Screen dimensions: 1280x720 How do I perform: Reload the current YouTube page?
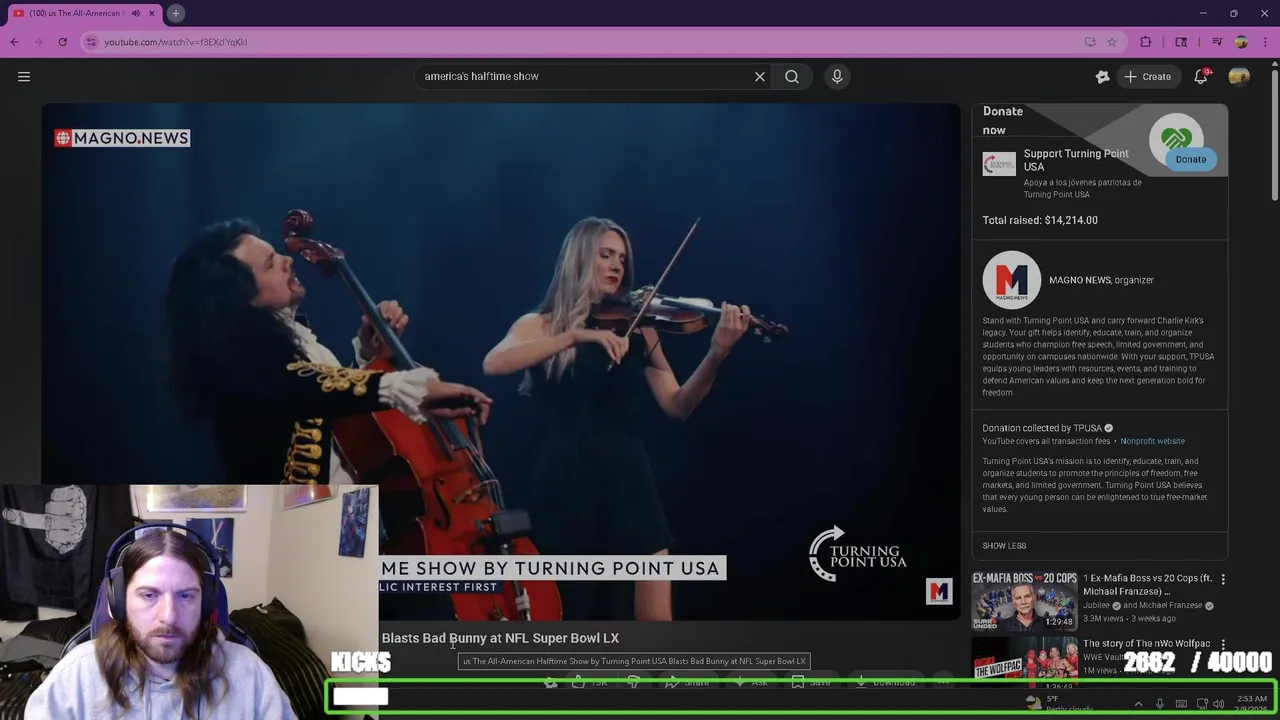coord(62,42)
